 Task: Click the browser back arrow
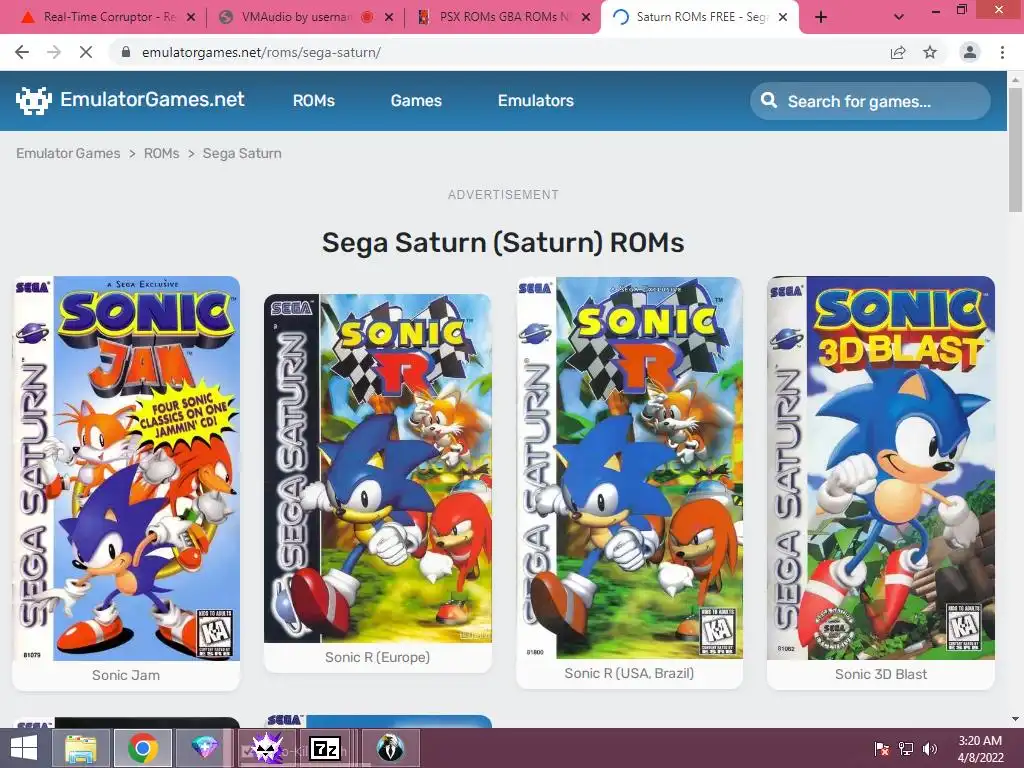coord(22,52)
